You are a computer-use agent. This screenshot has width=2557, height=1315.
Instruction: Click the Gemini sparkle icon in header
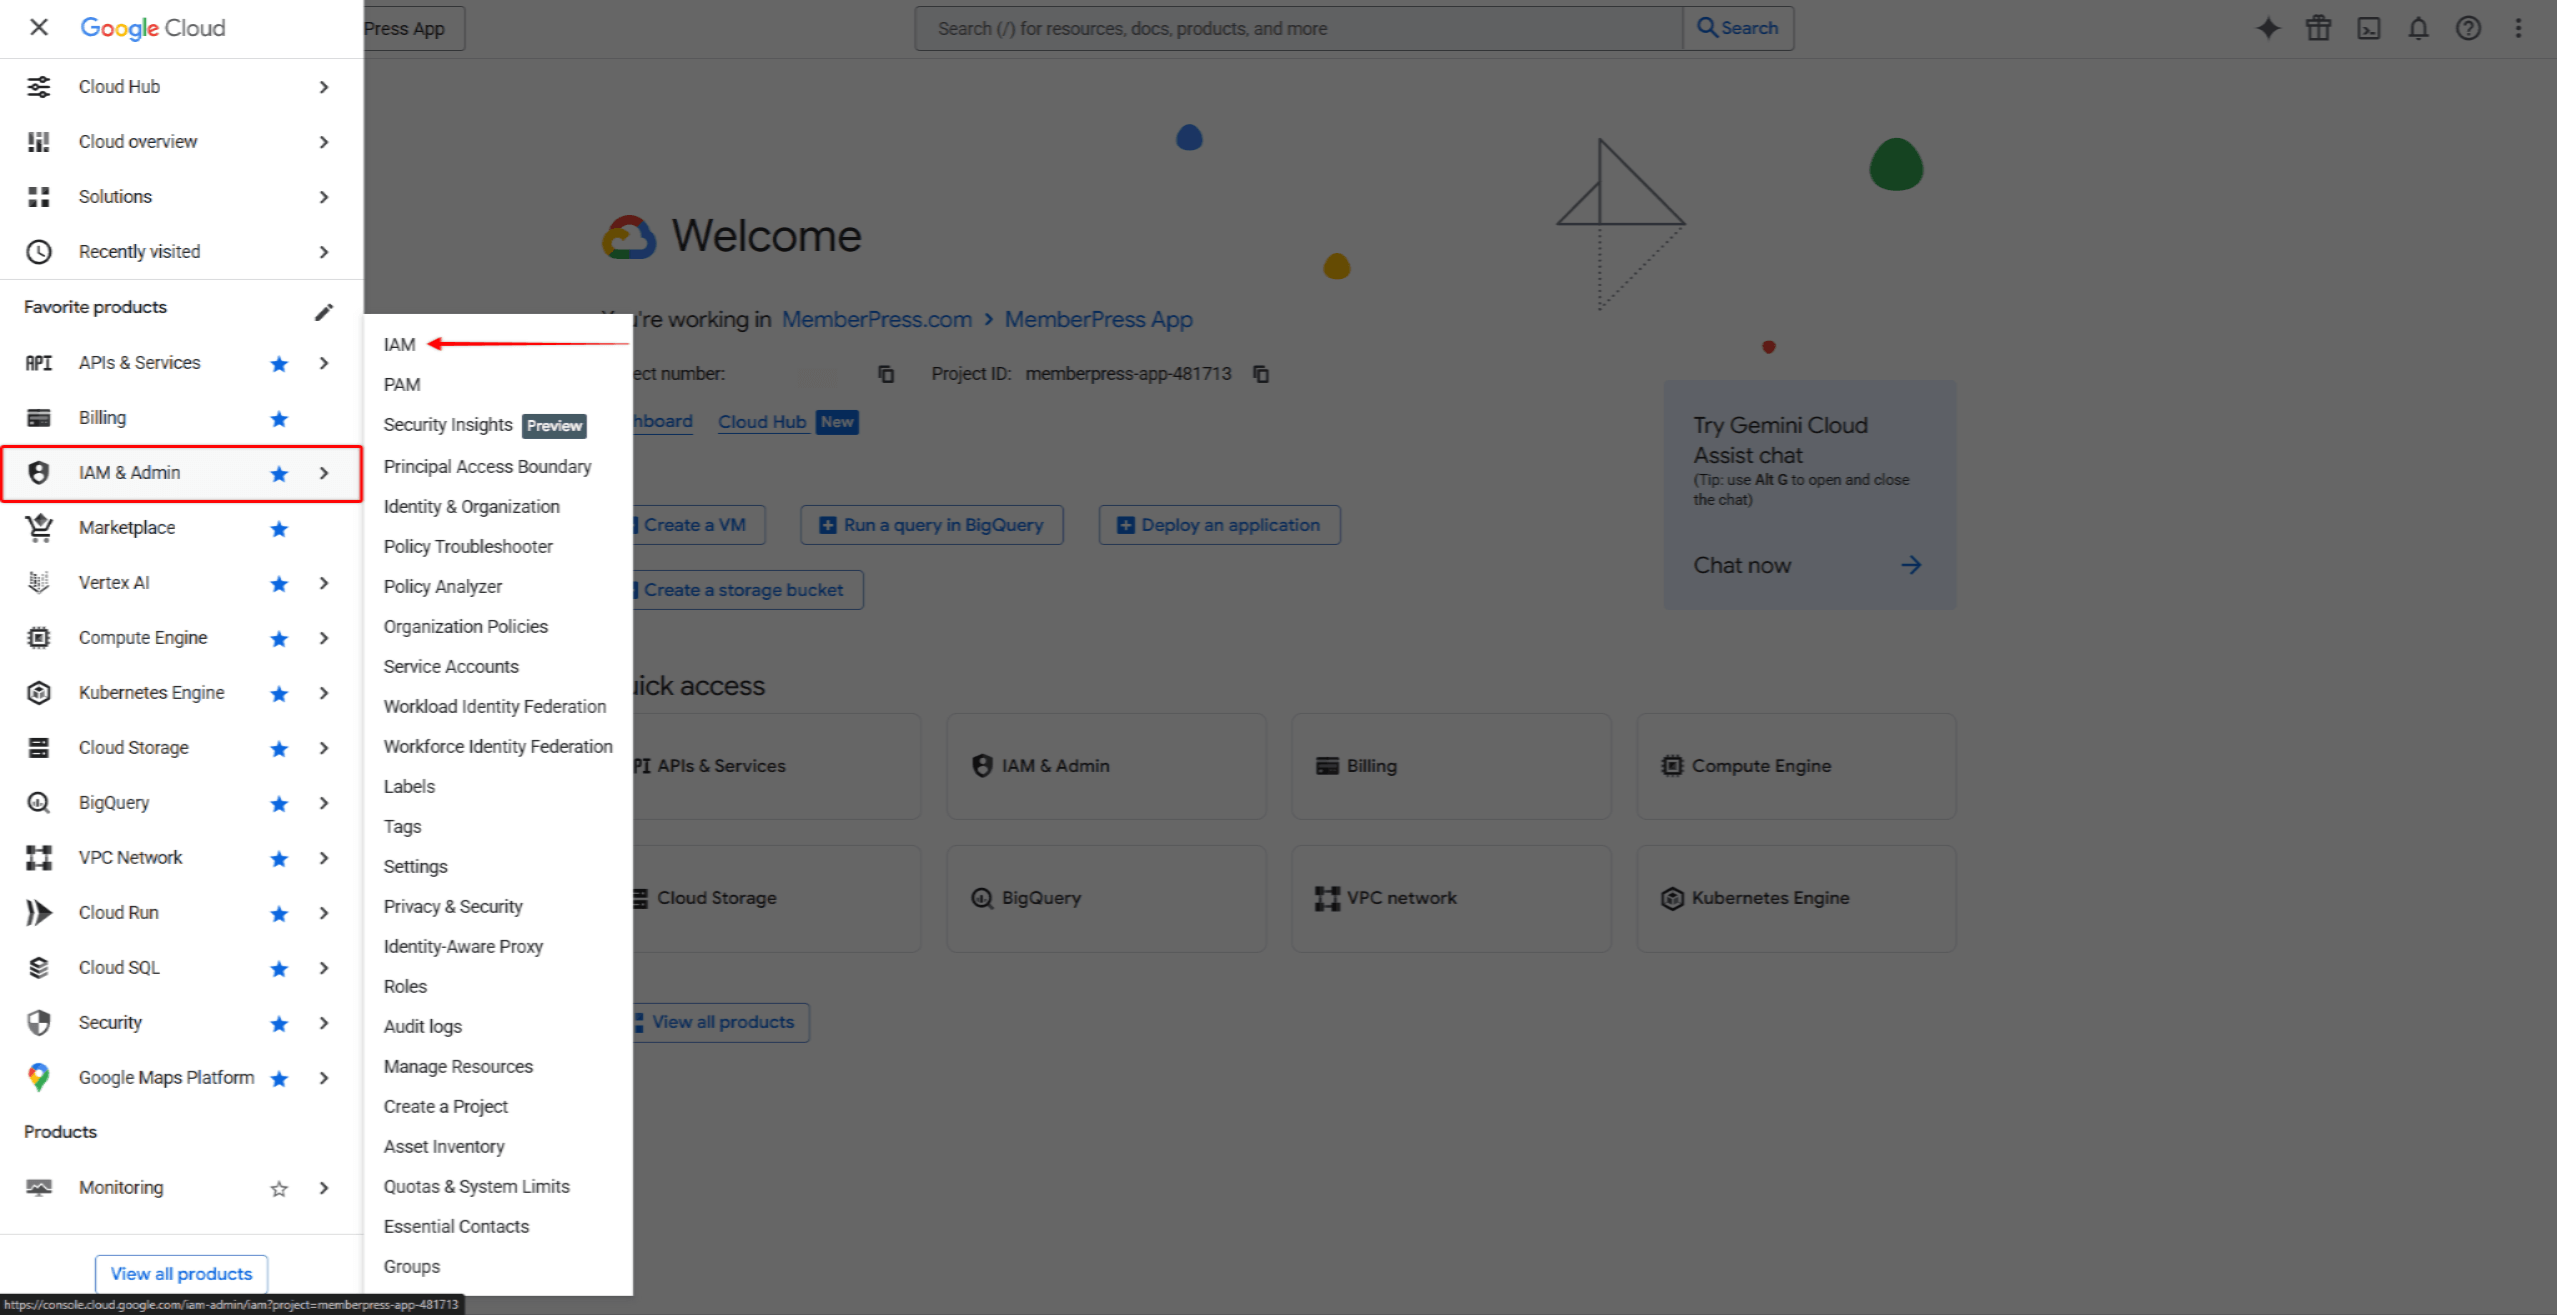click(2268, 28)
